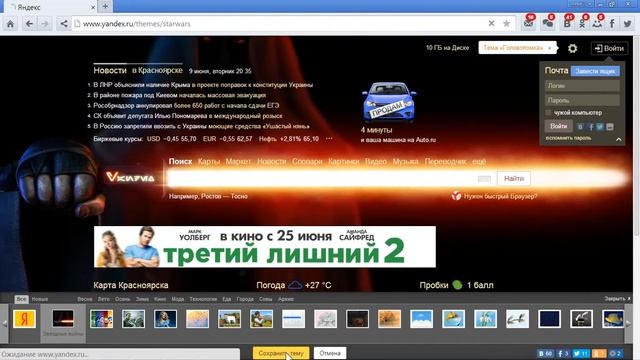Select the 'Технологии' theme category
Screen dimensions: 640x360
[x=203, y=299]
